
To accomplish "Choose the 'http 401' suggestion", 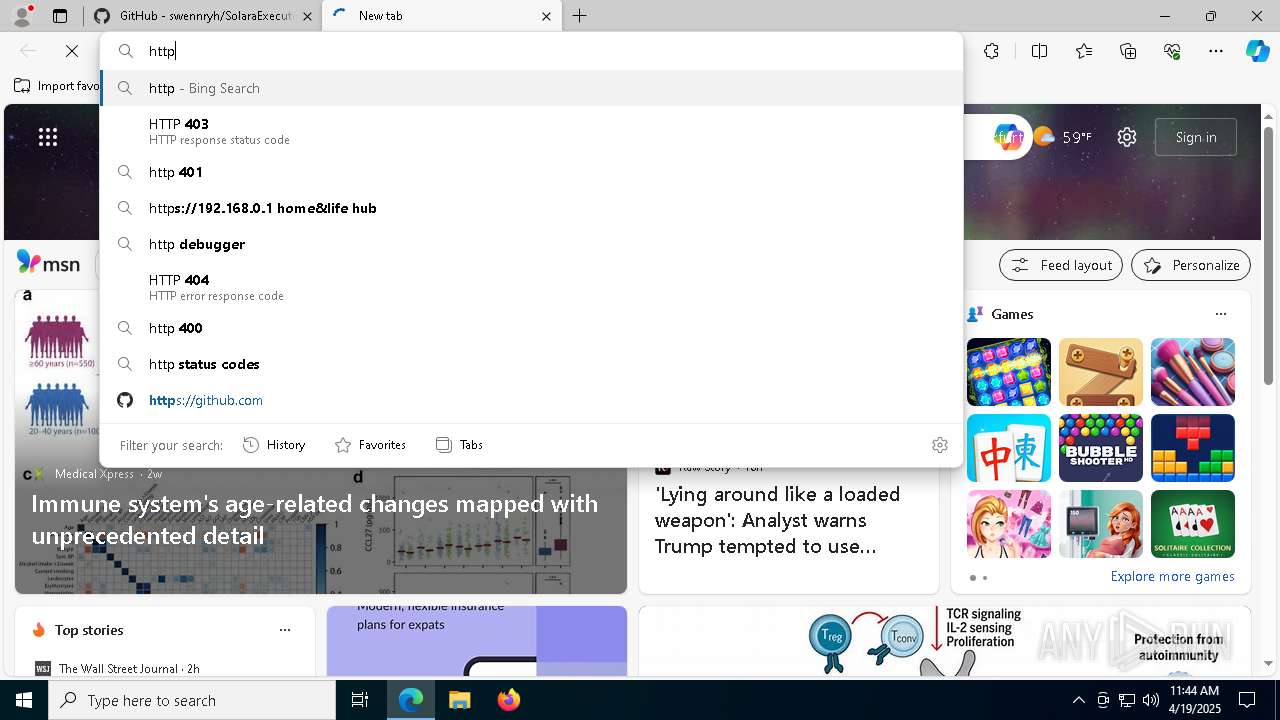I will (531, 172).
